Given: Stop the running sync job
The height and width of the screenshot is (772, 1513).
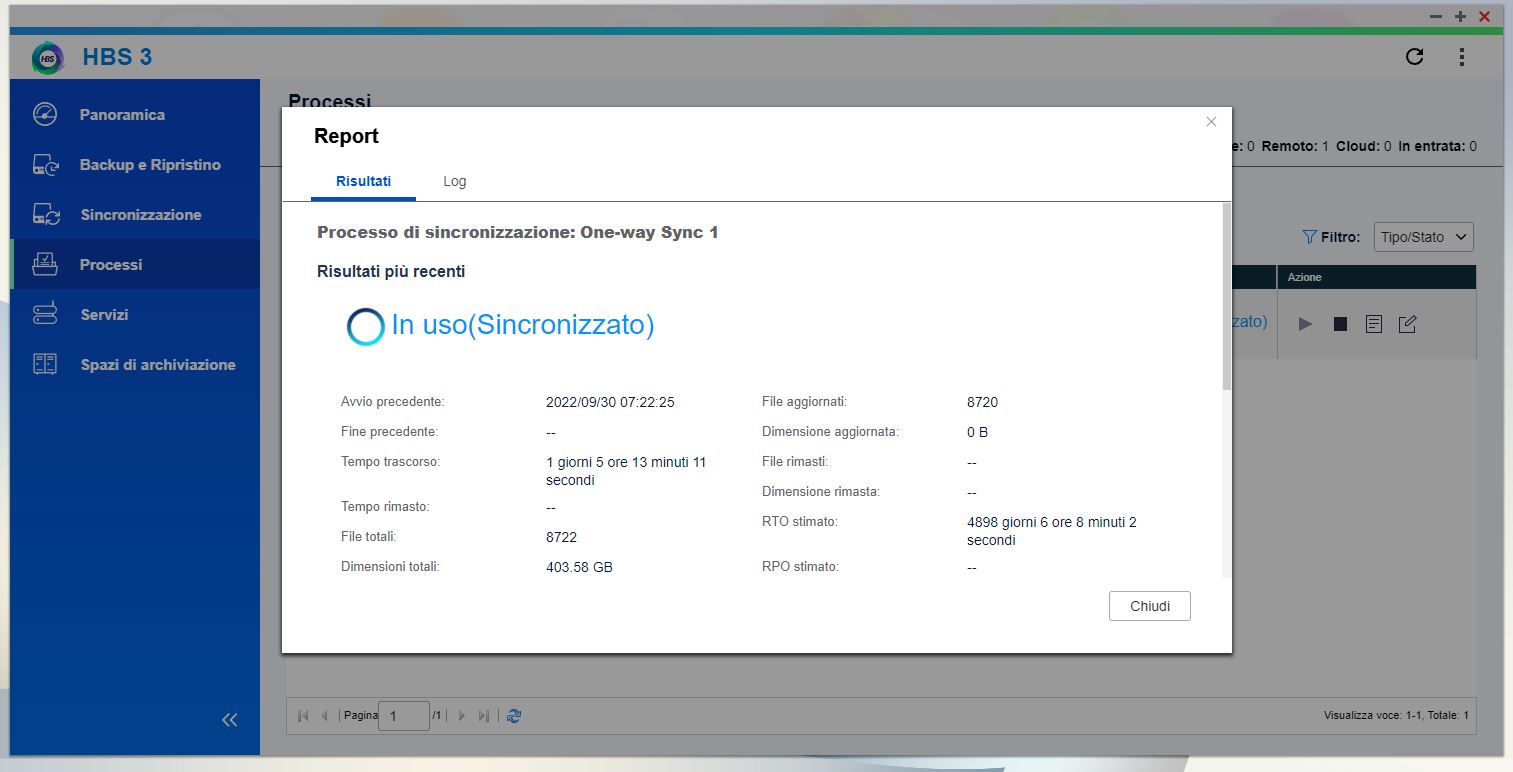Looking at the screenshot, I should coord(1340,324).
